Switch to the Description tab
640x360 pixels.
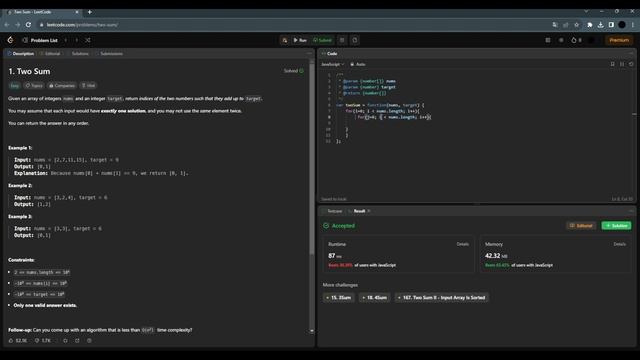coord(20,53)
